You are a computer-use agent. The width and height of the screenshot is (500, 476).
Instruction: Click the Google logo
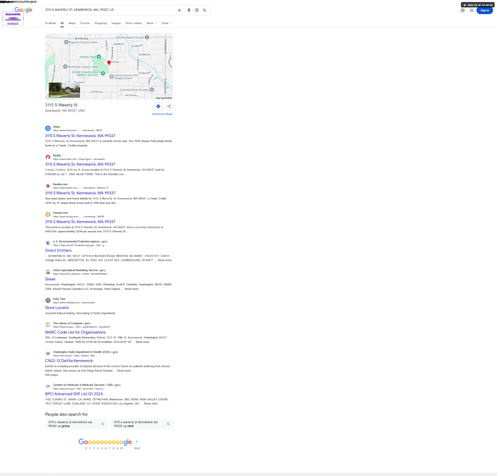(x=23, y=10)
